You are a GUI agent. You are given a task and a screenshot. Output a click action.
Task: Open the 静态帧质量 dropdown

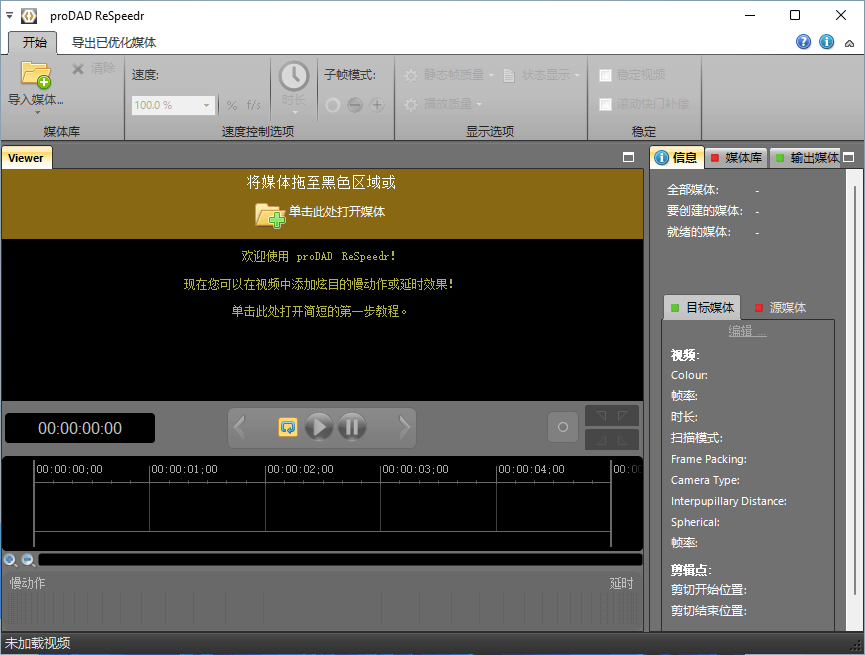click(491, 75)
